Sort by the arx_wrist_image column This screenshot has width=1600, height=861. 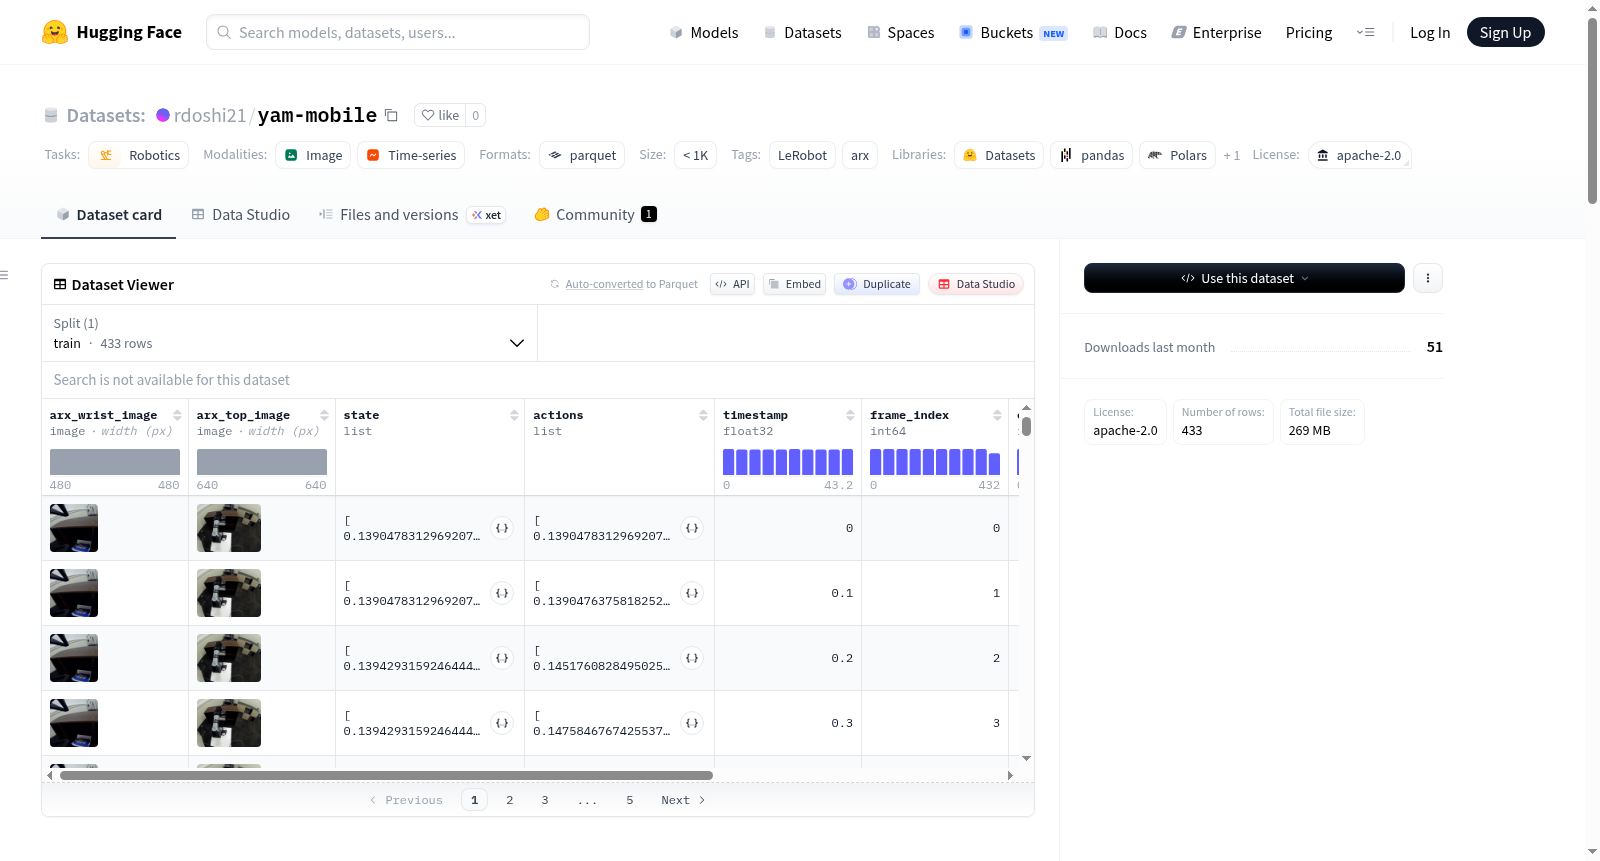[x=177, y=415]
